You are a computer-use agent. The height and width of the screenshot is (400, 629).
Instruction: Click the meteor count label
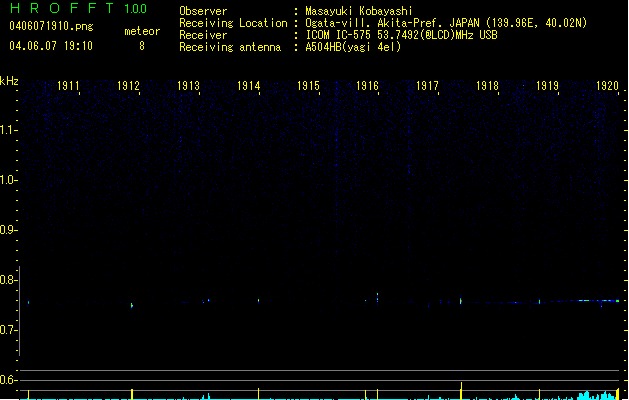(142, 31)
